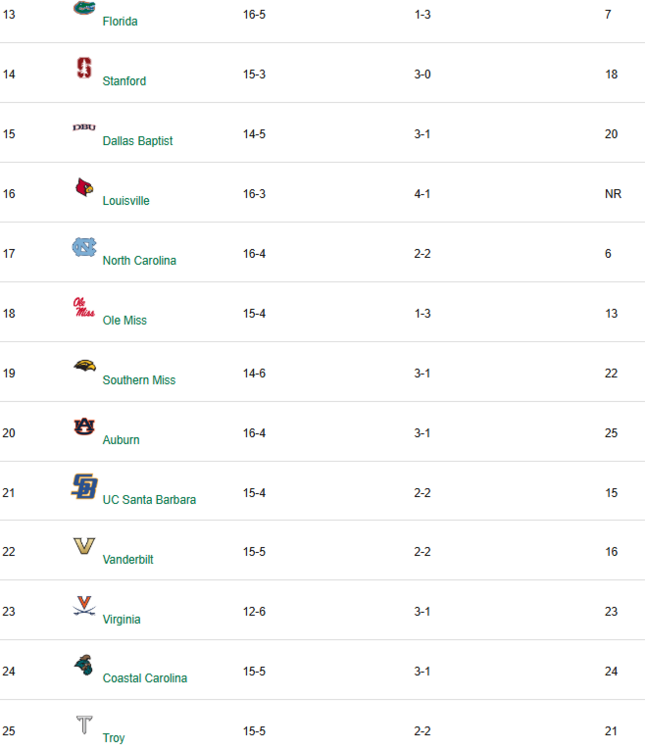Open the Louisville team link
645x750 pixels.
pos(126,201)
